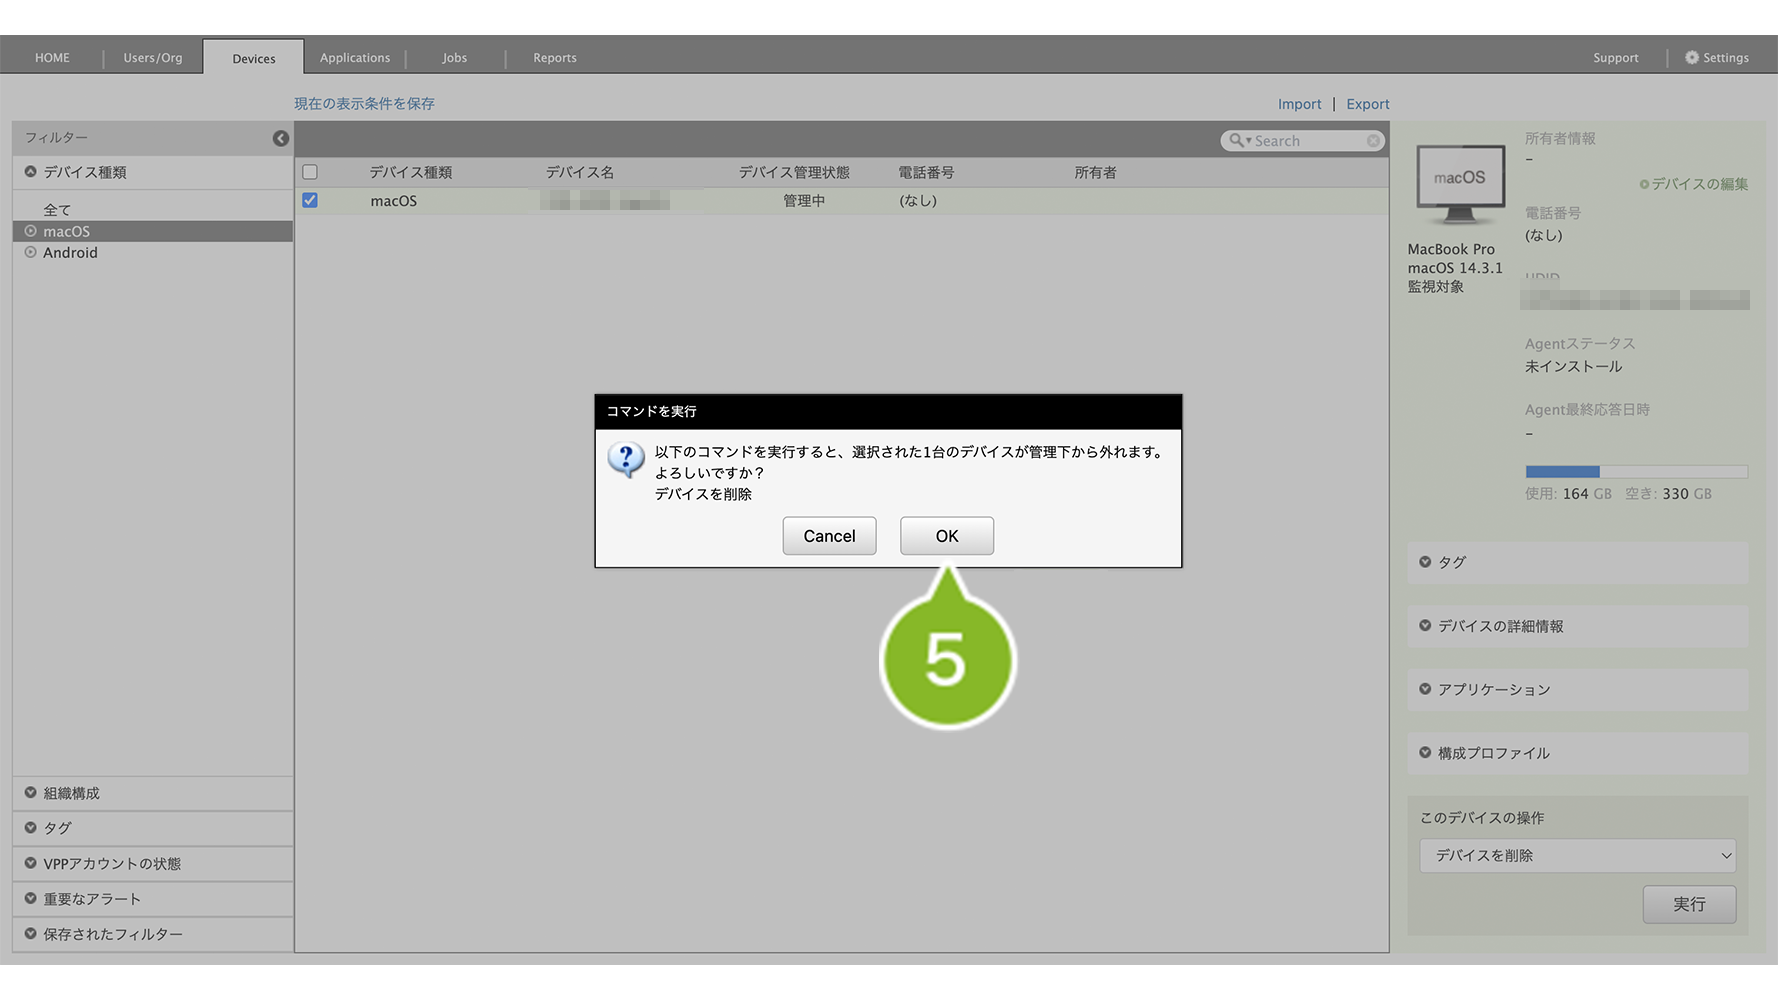Select the macOS filter radio icon

point(31,231)
